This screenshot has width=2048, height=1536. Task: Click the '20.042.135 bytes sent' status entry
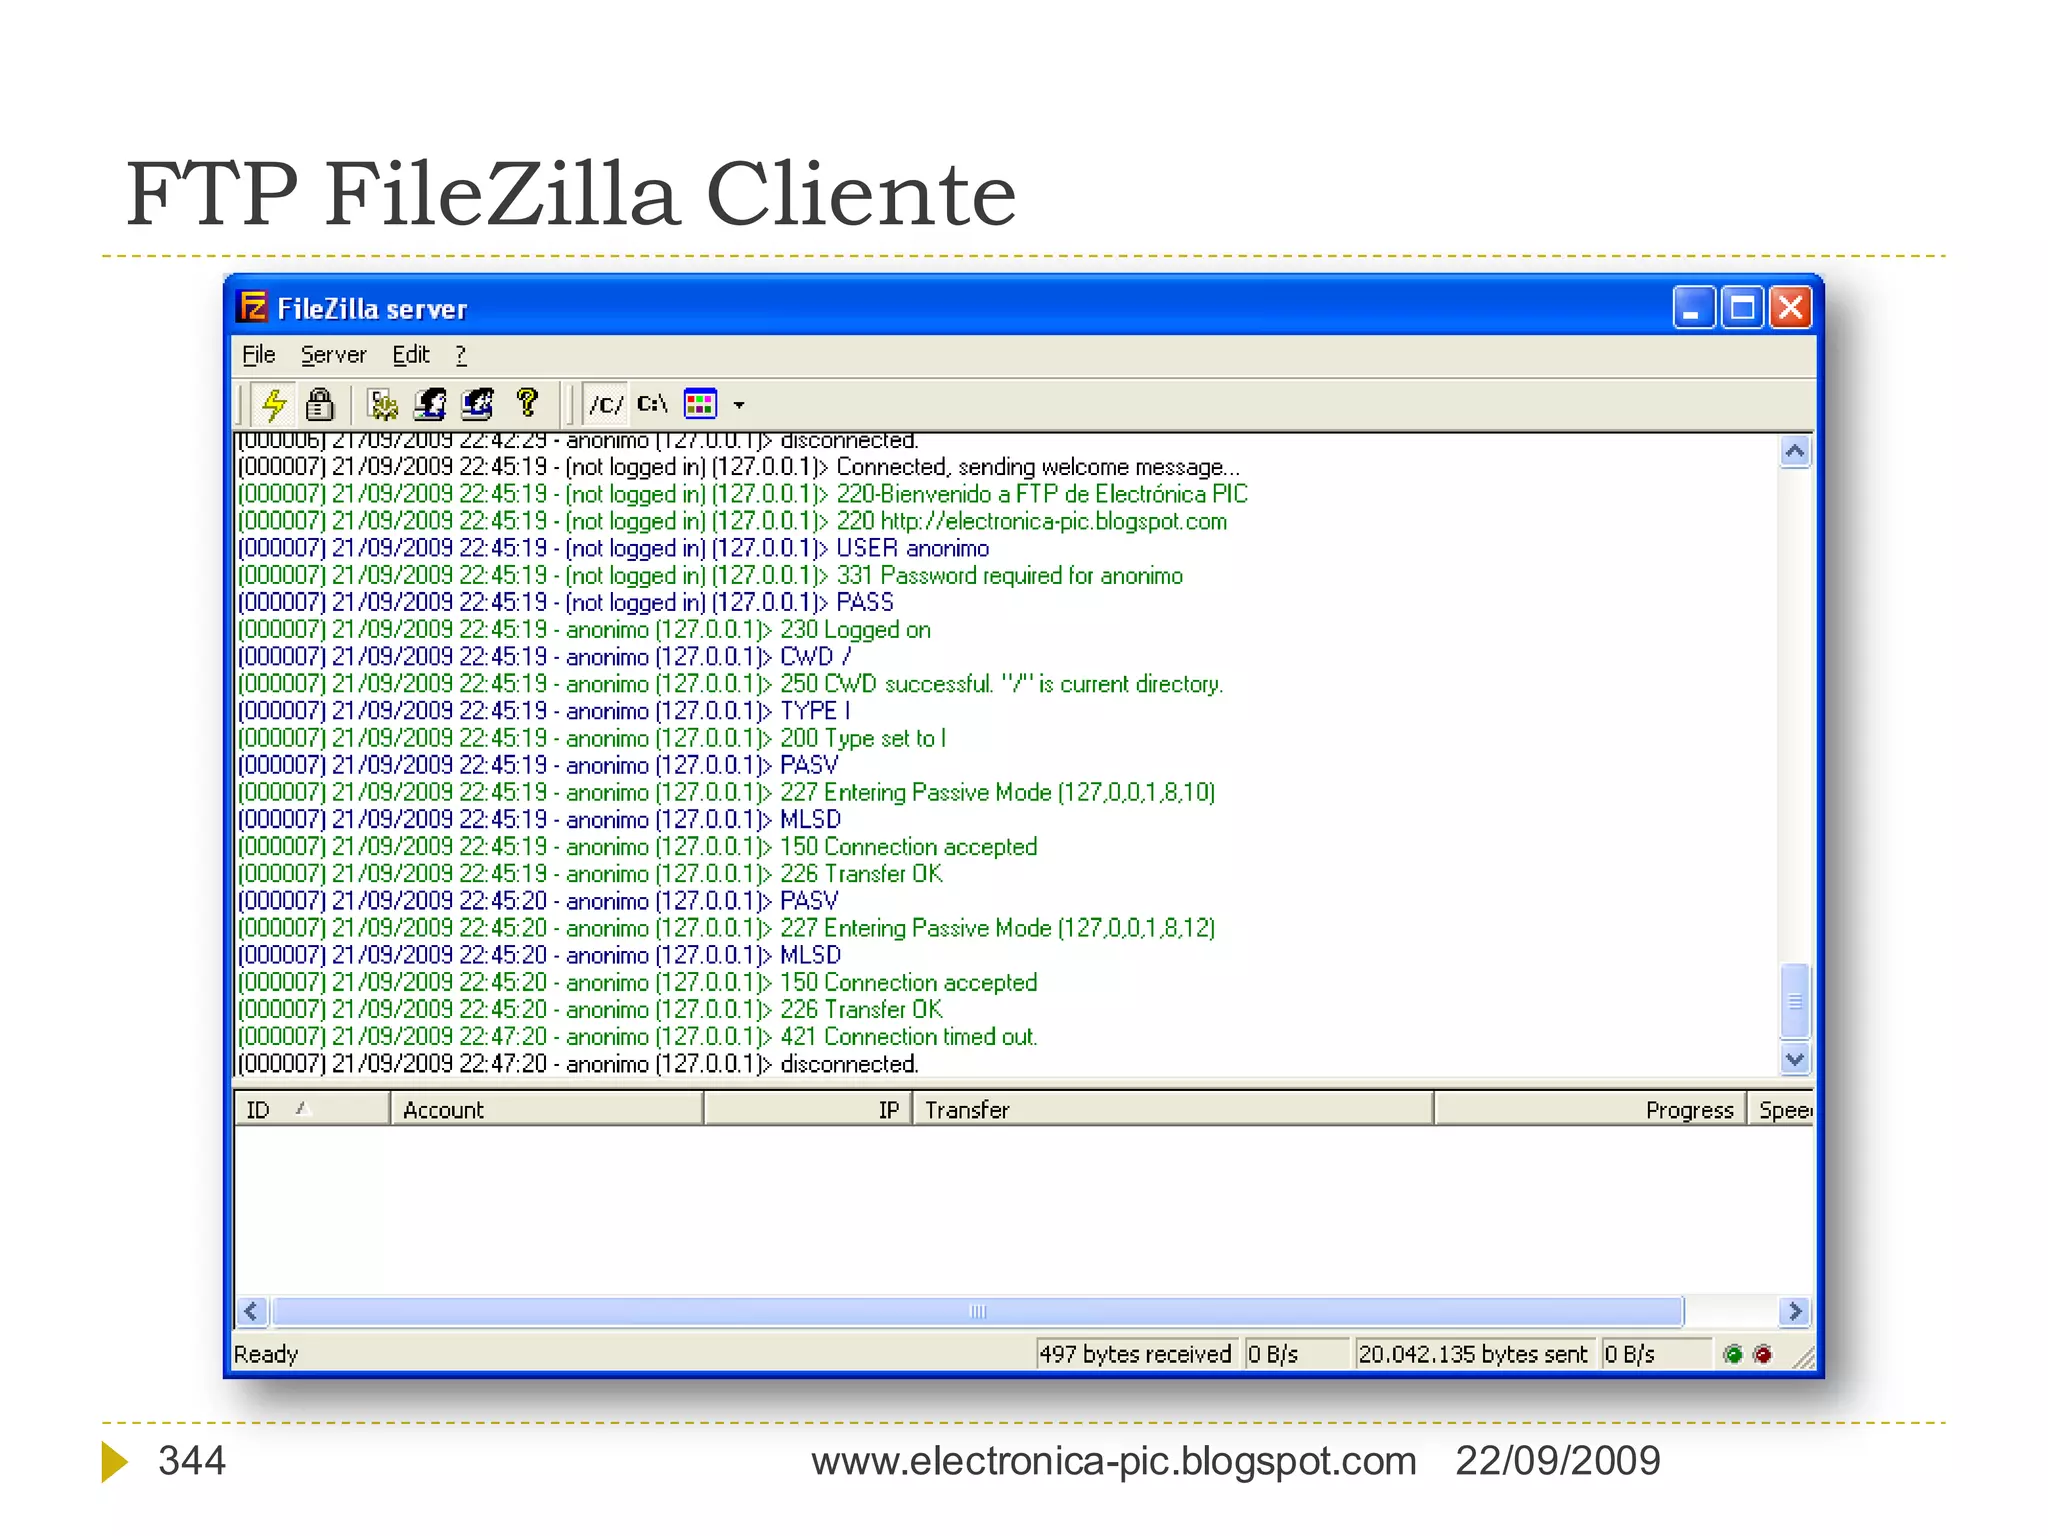click(1473, 1354)
